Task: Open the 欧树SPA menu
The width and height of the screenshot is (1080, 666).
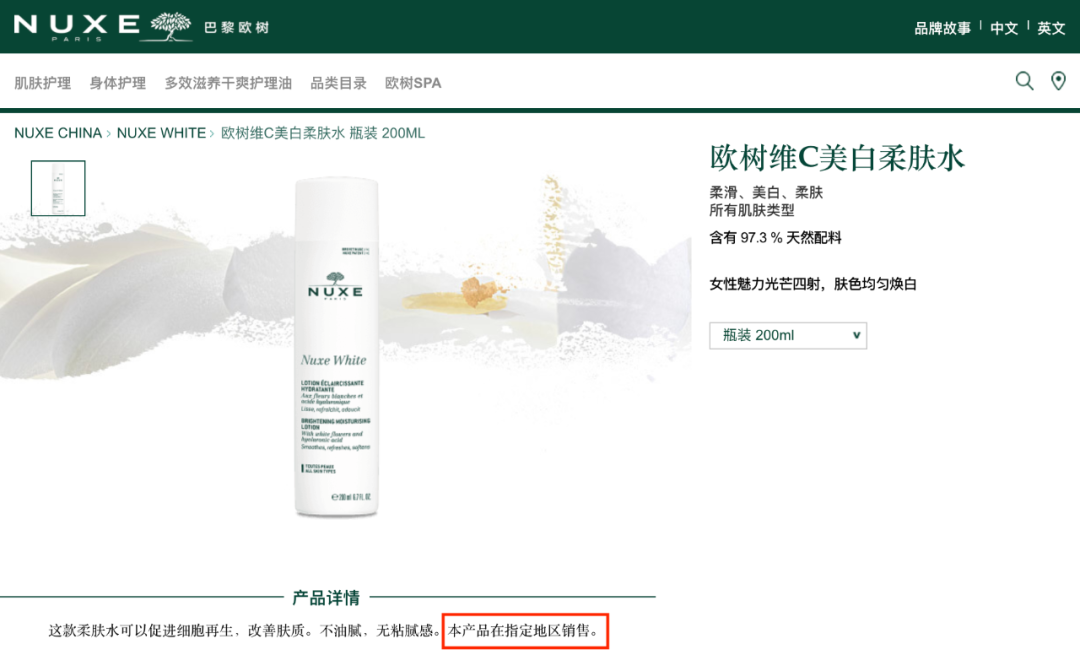Action: coord(413,83)
